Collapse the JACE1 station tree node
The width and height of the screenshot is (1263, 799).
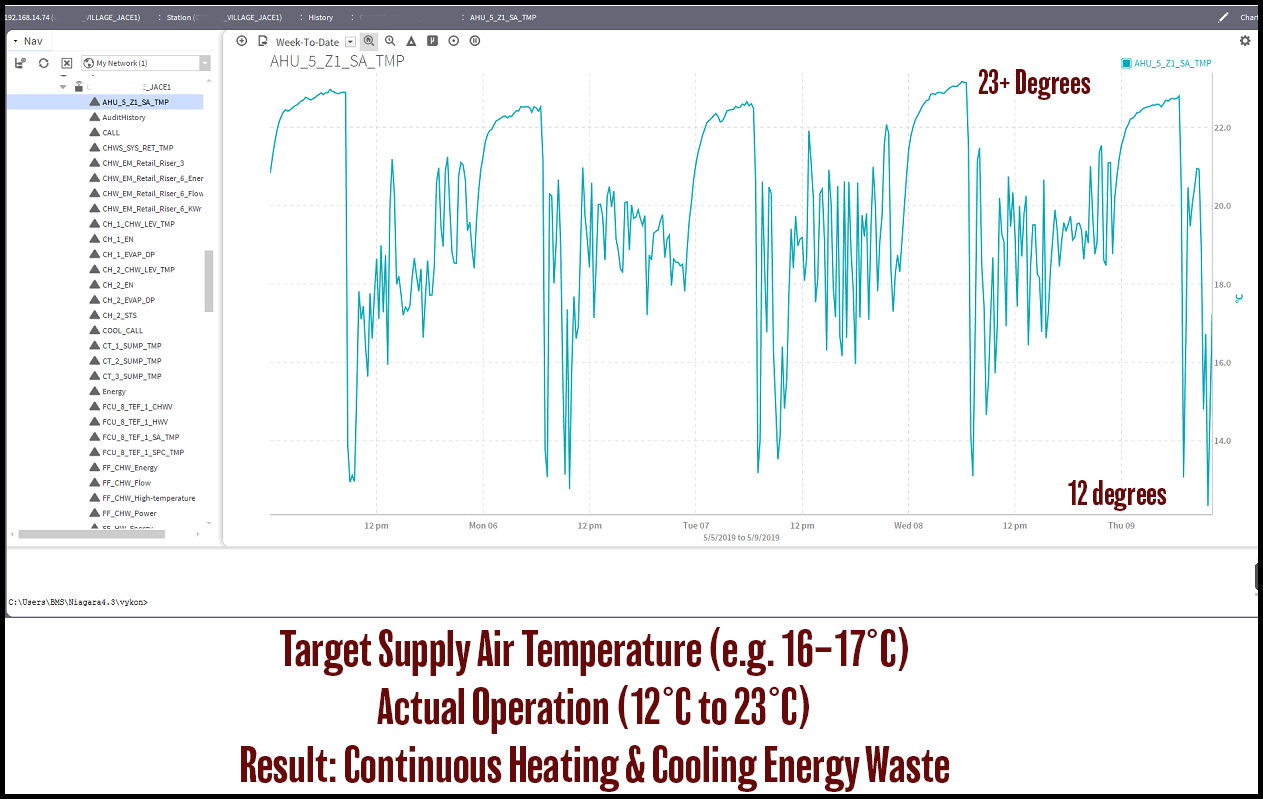click(62, 87)
